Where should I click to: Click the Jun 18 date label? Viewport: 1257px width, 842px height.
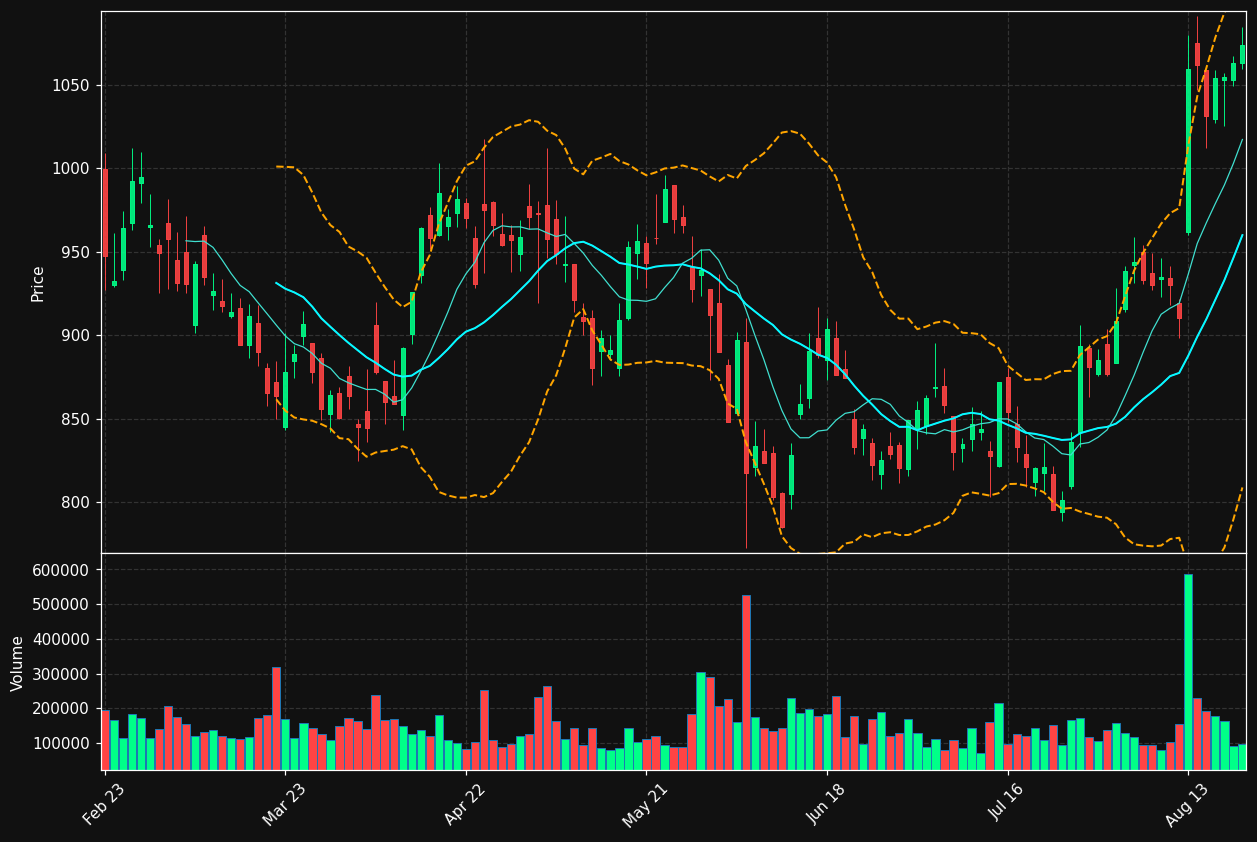(x=827, y=804)
